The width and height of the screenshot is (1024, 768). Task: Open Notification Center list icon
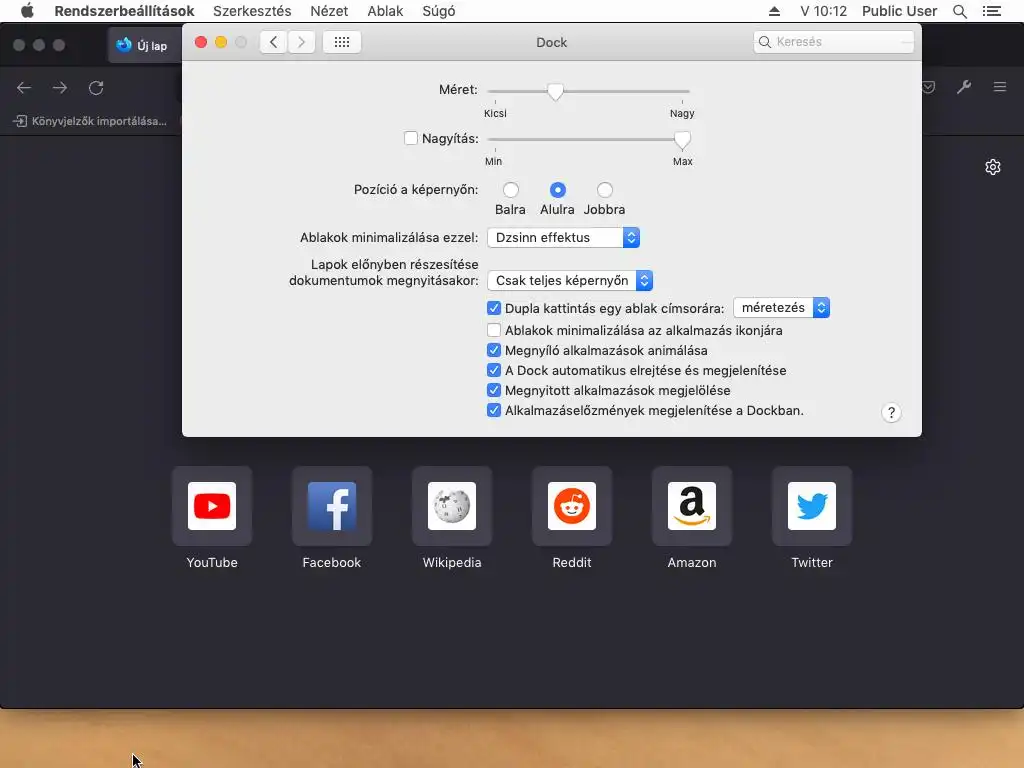pos(991,11)
